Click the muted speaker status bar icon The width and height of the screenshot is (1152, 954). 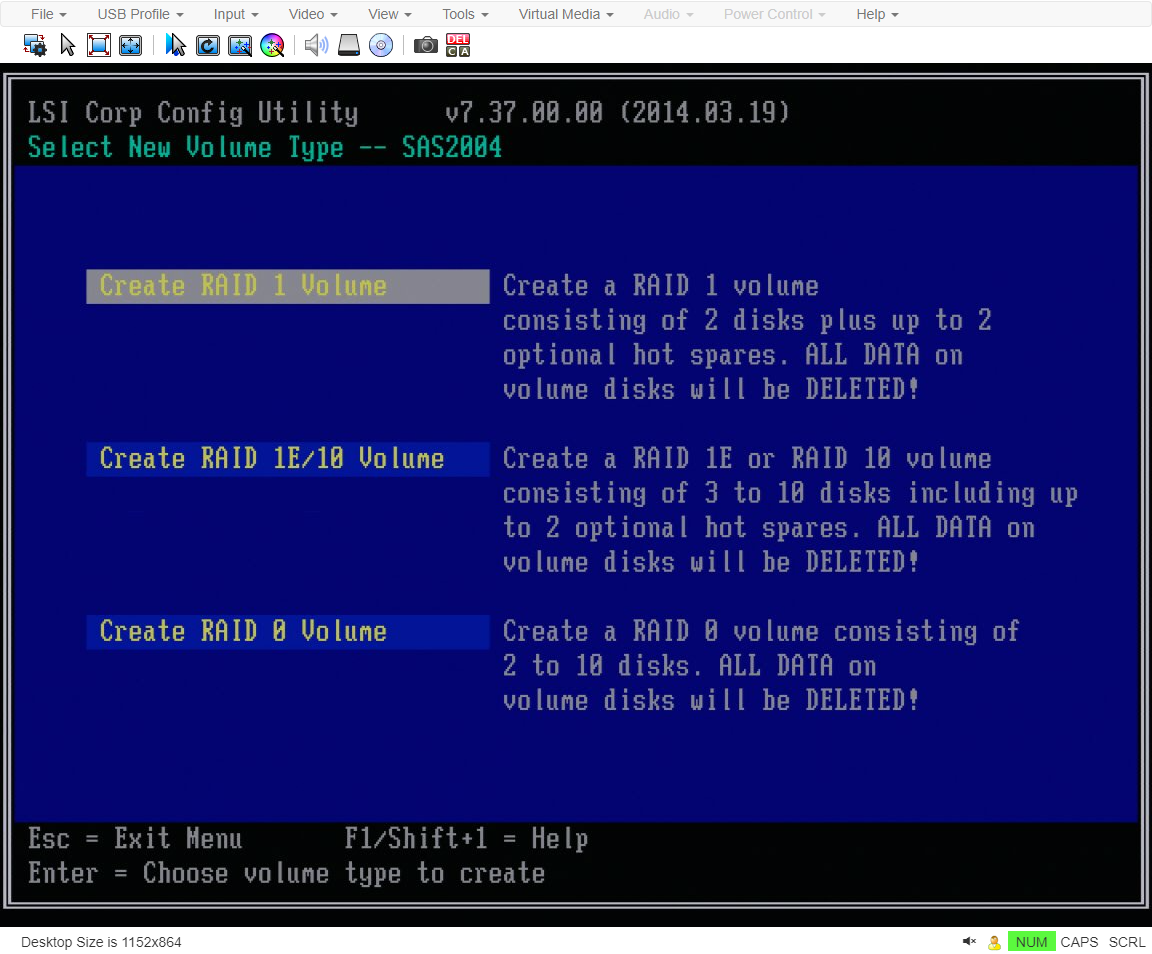tap(969, 942)
